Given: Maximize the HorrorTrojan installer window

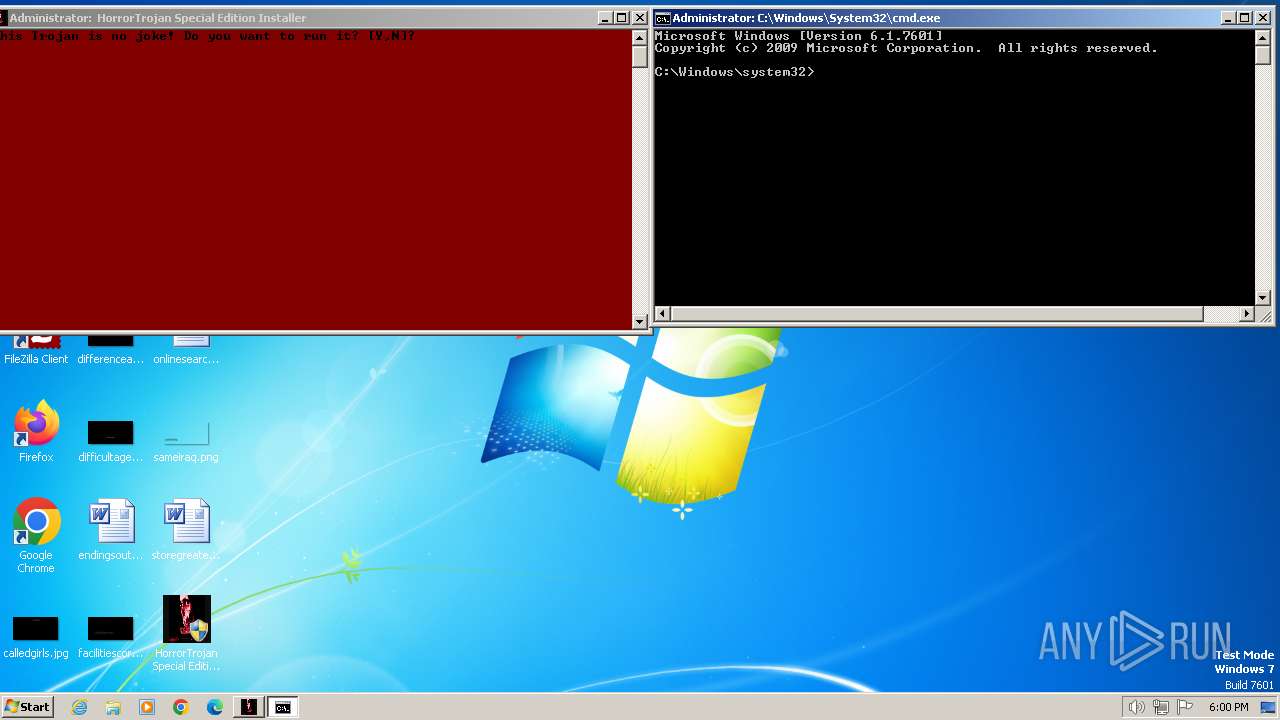Looking at the screenshot, I should pyautogui.click(x=622, y=18).
